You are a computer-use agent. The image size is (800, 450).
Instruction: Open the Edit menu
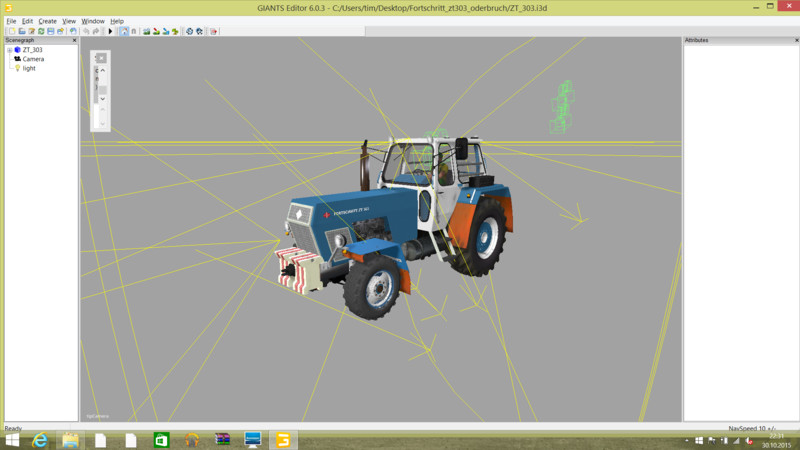click(27, 21)
